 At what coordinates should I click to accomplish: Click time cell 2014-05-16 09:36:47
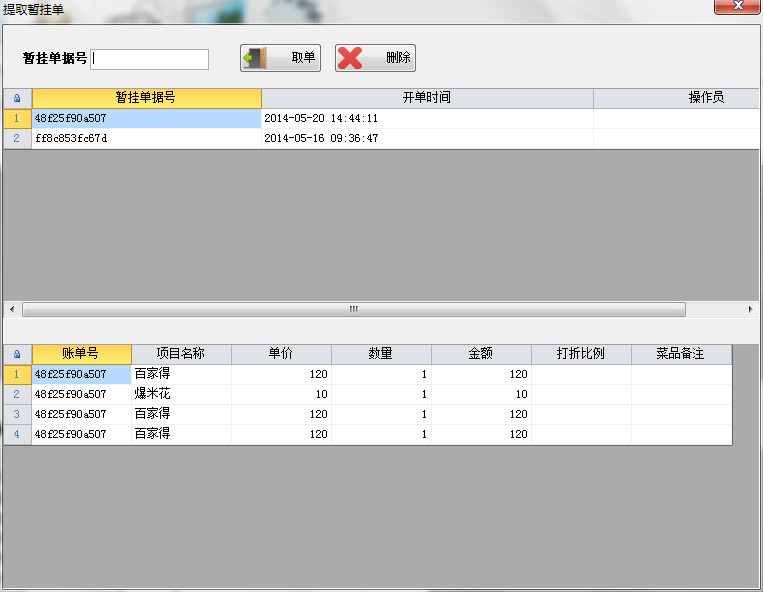427,139
